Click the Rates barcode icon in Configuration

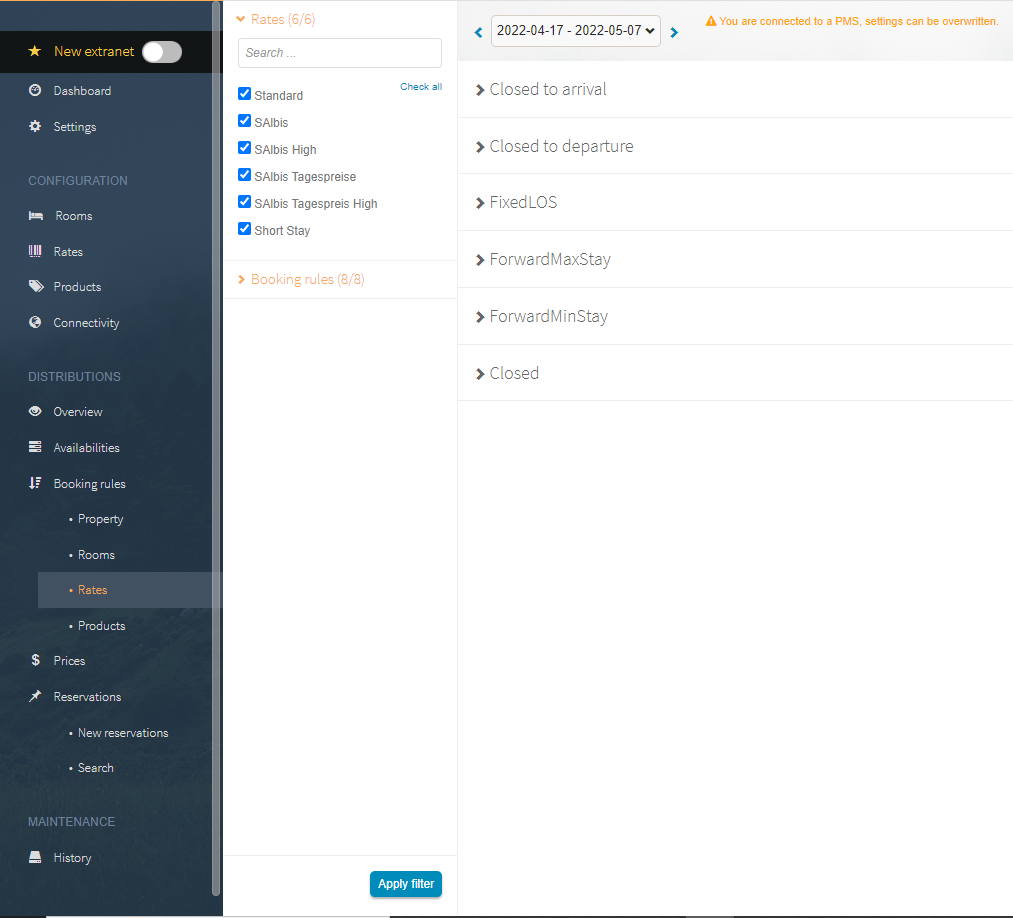pos(35,252)
